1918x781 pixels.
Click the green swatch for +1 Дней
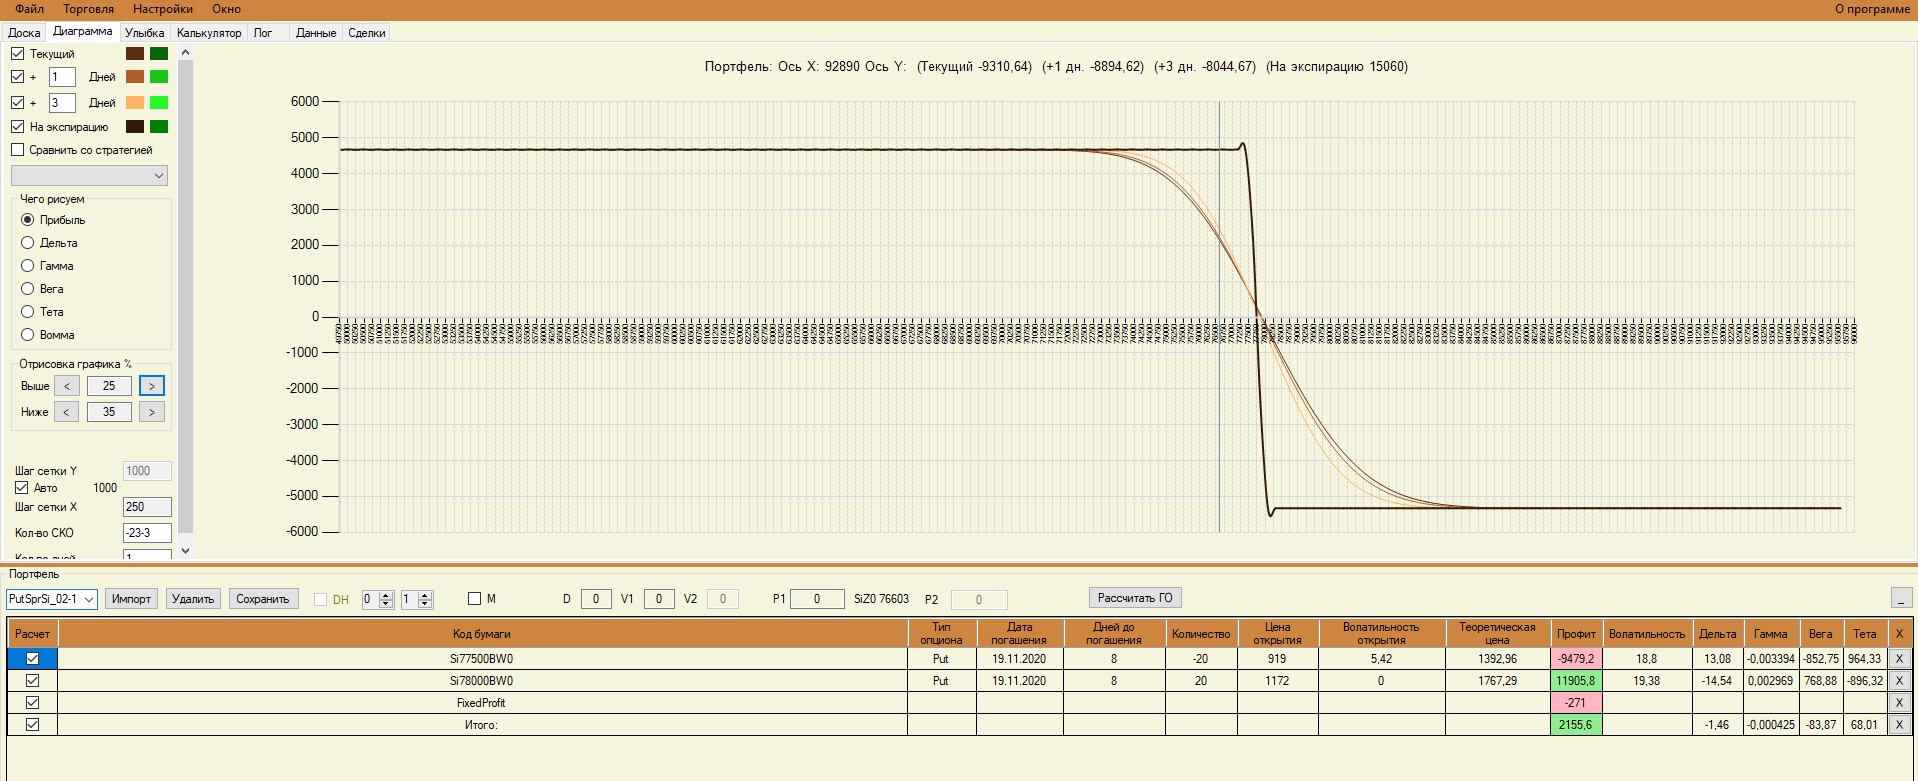pyautogui.click(x=159, y=77)
